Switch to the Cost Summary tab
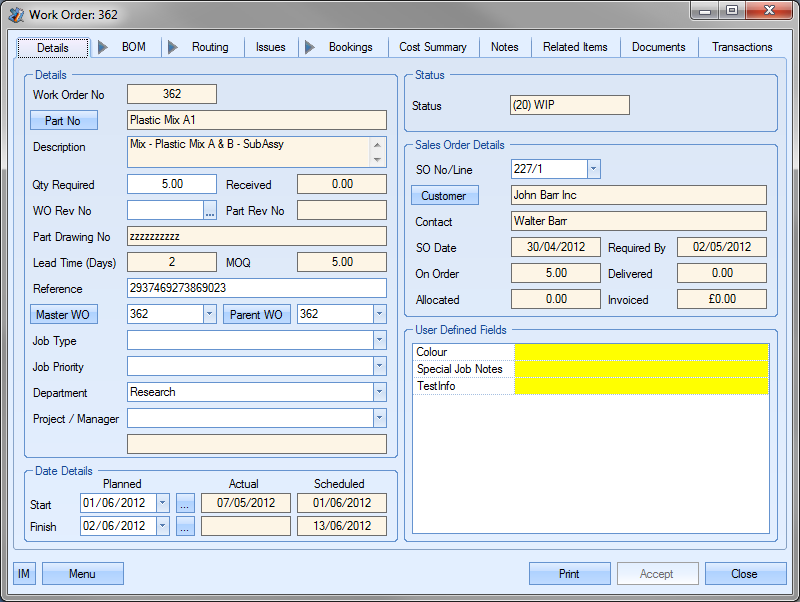The image size is (800, 602). coord(432,47)
